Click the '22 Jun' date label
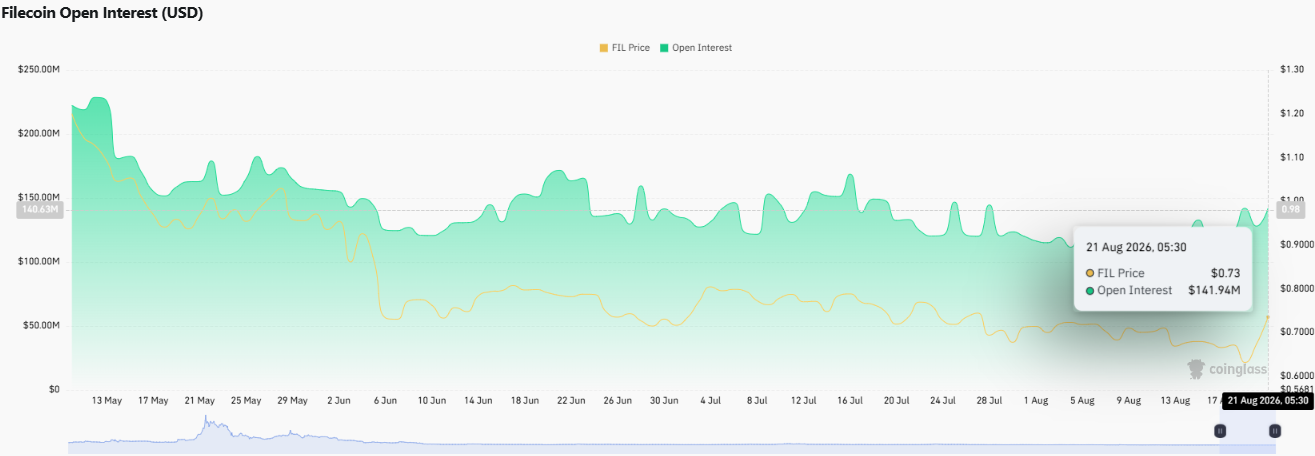The height and width of the screenshot is (456, 1315). point(571,400)
